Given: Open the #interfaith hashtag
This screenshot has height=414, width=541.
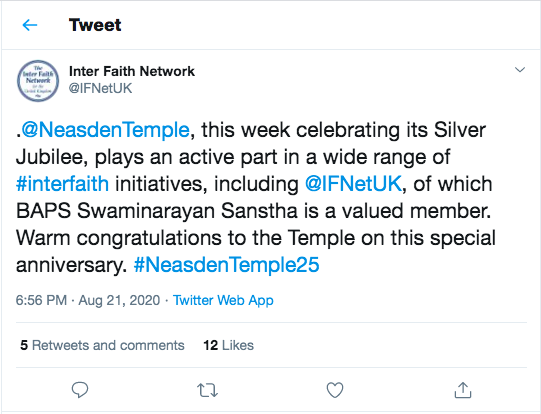Looking at the screenshot, I should (x=62, y=184).
